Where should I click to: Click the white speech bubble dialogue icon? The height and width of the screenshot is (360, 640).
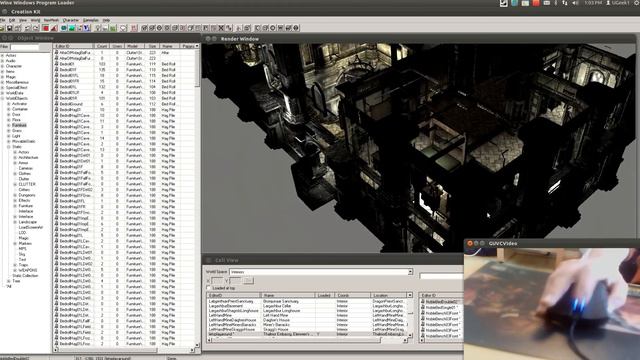click(123, 28)
